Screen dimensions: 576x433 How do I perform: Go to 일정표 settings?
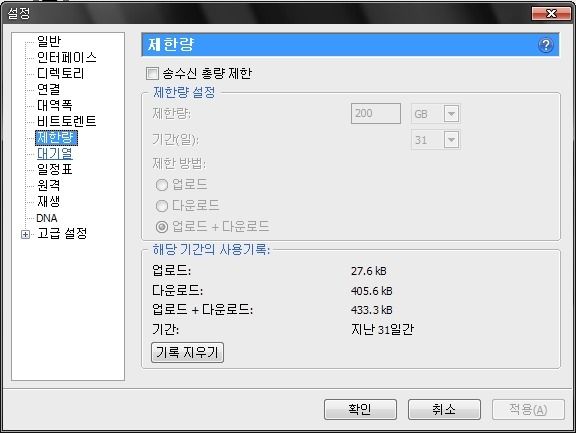point(55,169)
